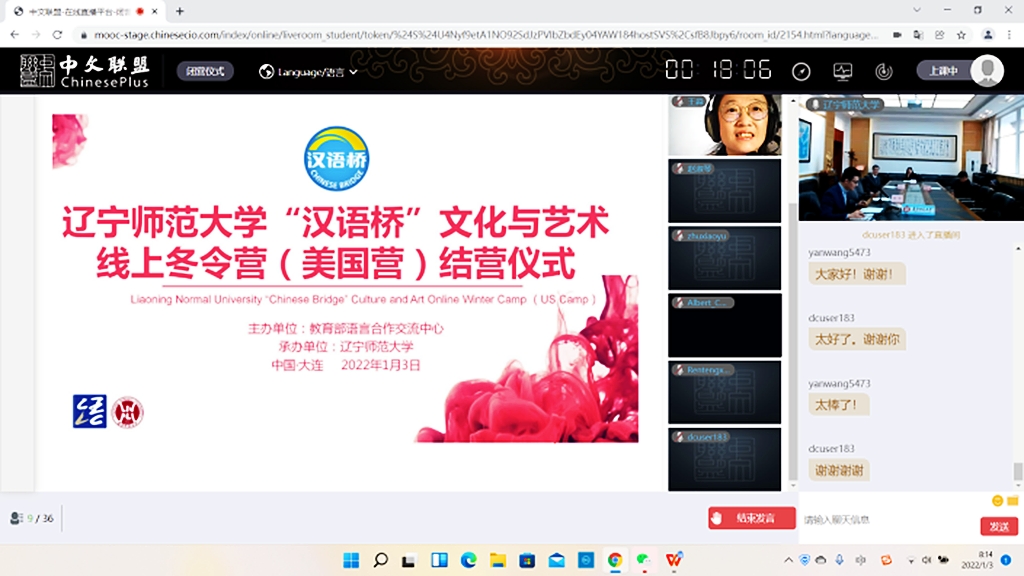Click 发送 to send chat message
Image resolution: width=1024 pixels, height=576 pixels.
(x=999, y=526)
